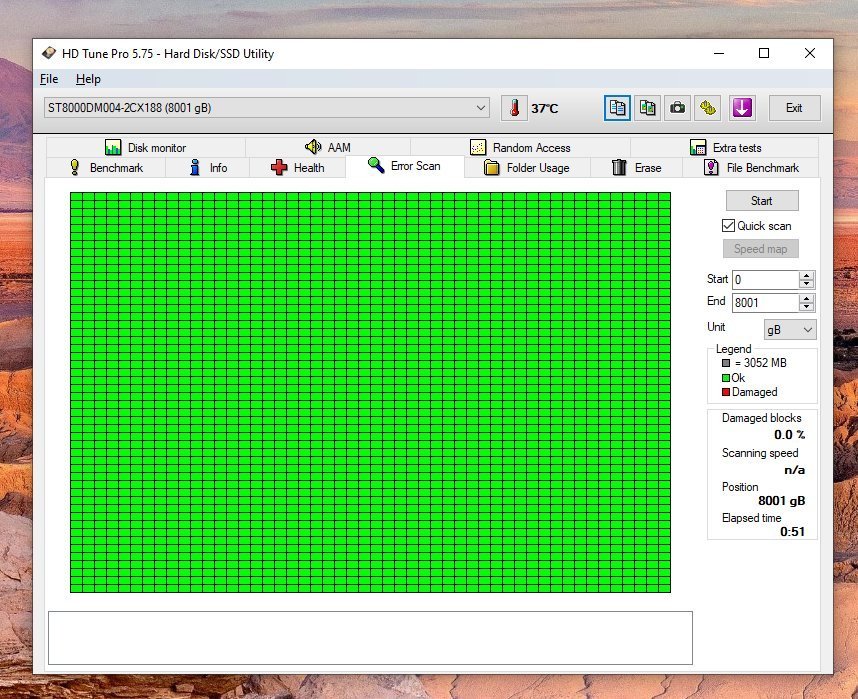Decrease the End value with down arrow
This screenshot has height=699, width=858.
(807, 307)
